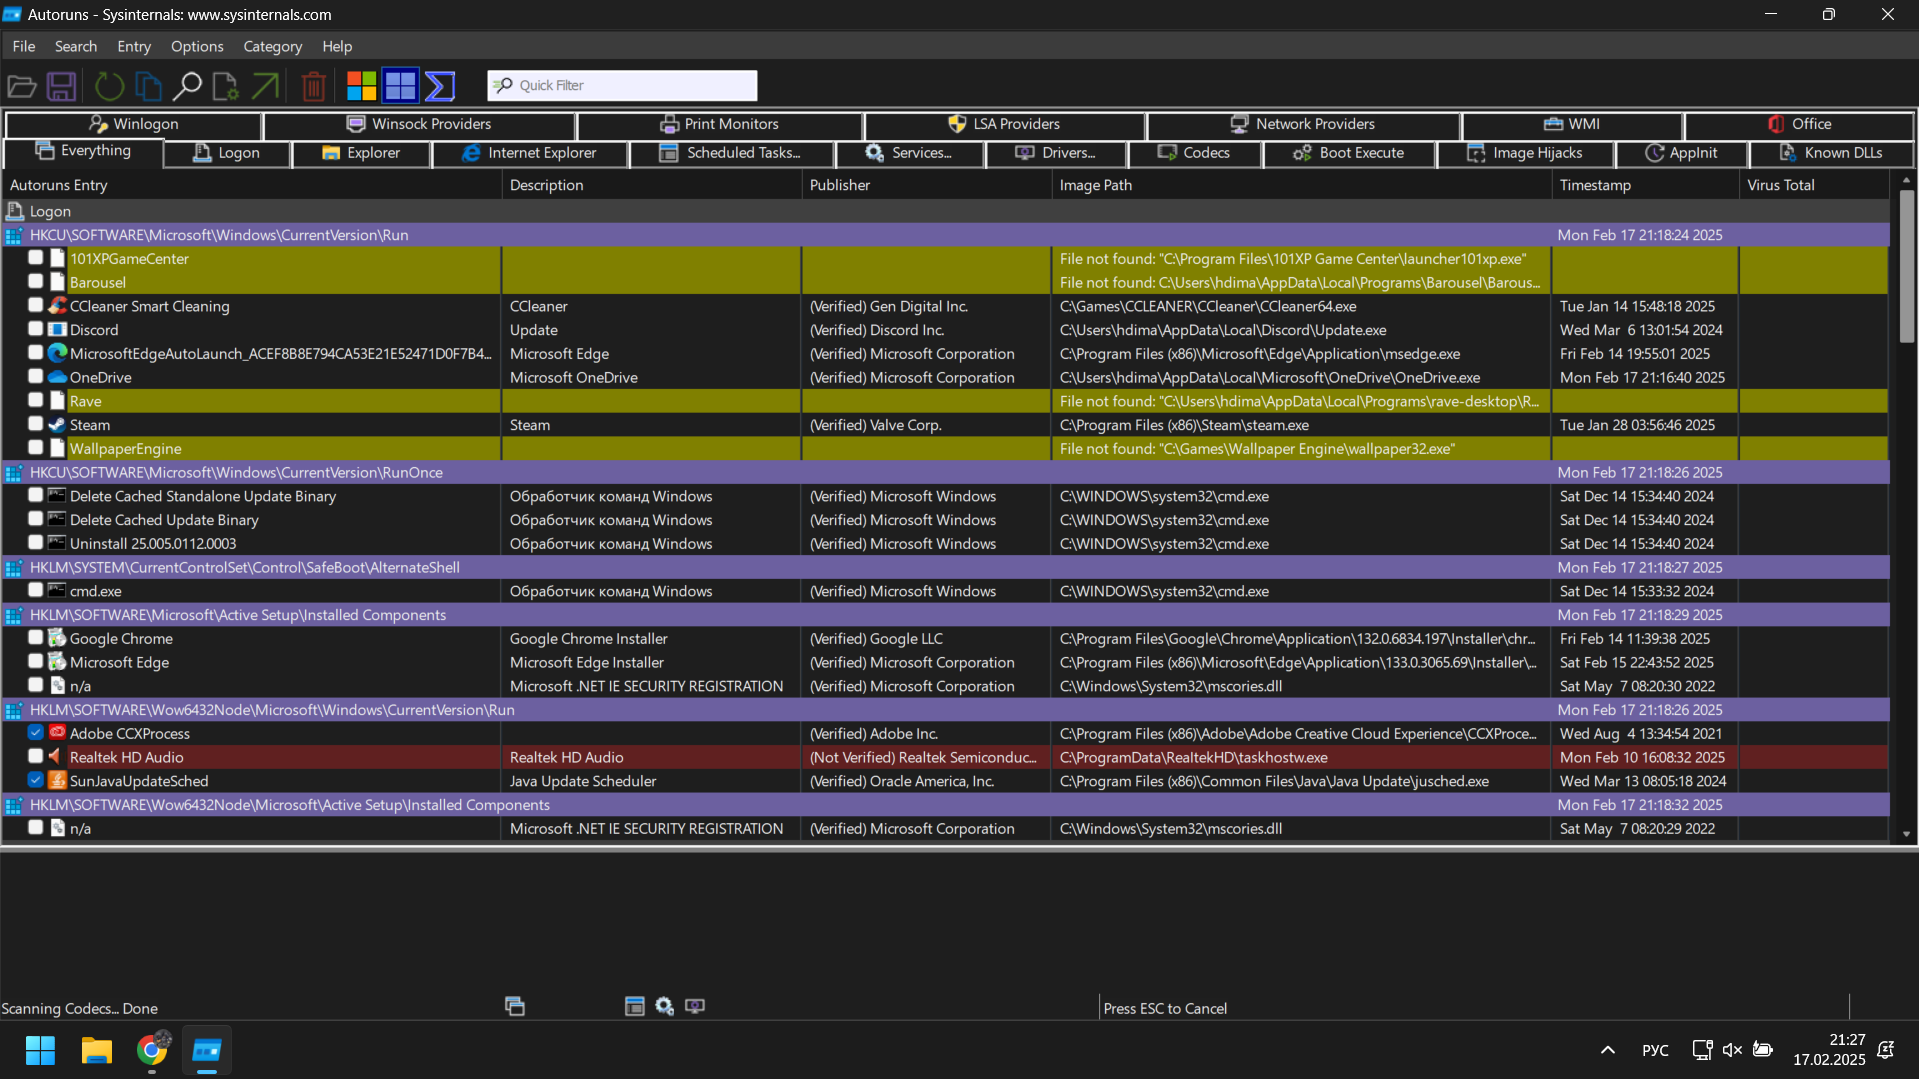Sort by the Description column header
This screenshot has height=1079, width=1919.
pos(651,185)
